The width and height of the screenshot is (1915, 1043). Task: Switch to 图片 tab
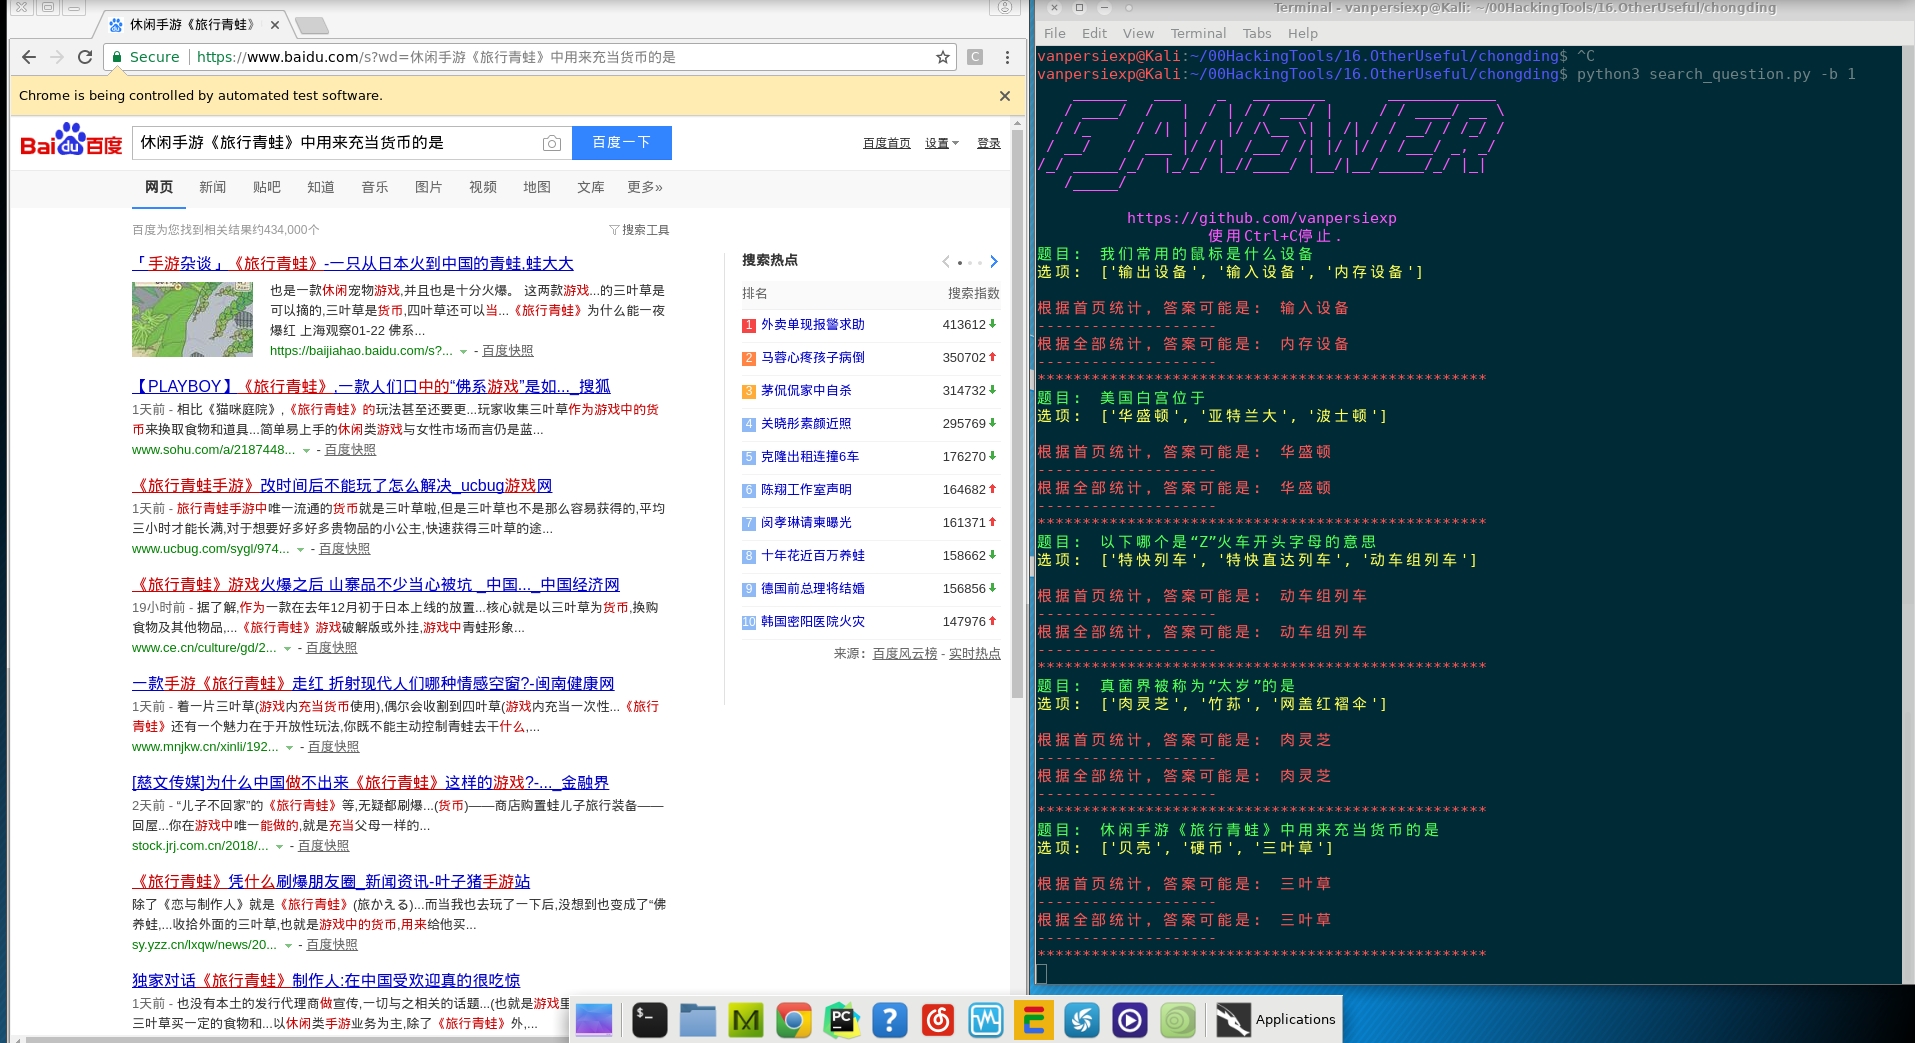pos(428,187)
